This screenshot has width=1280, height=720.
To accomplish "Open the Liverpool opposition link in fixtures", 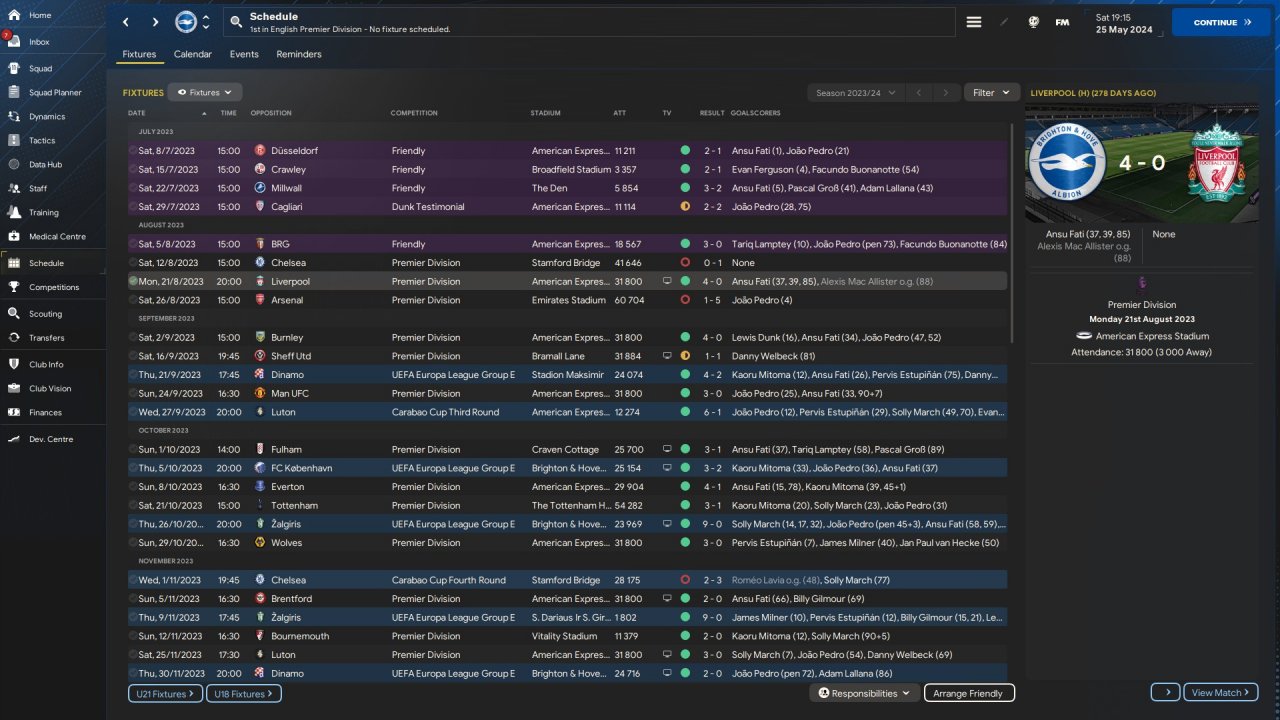I will [x=290, y=282].
